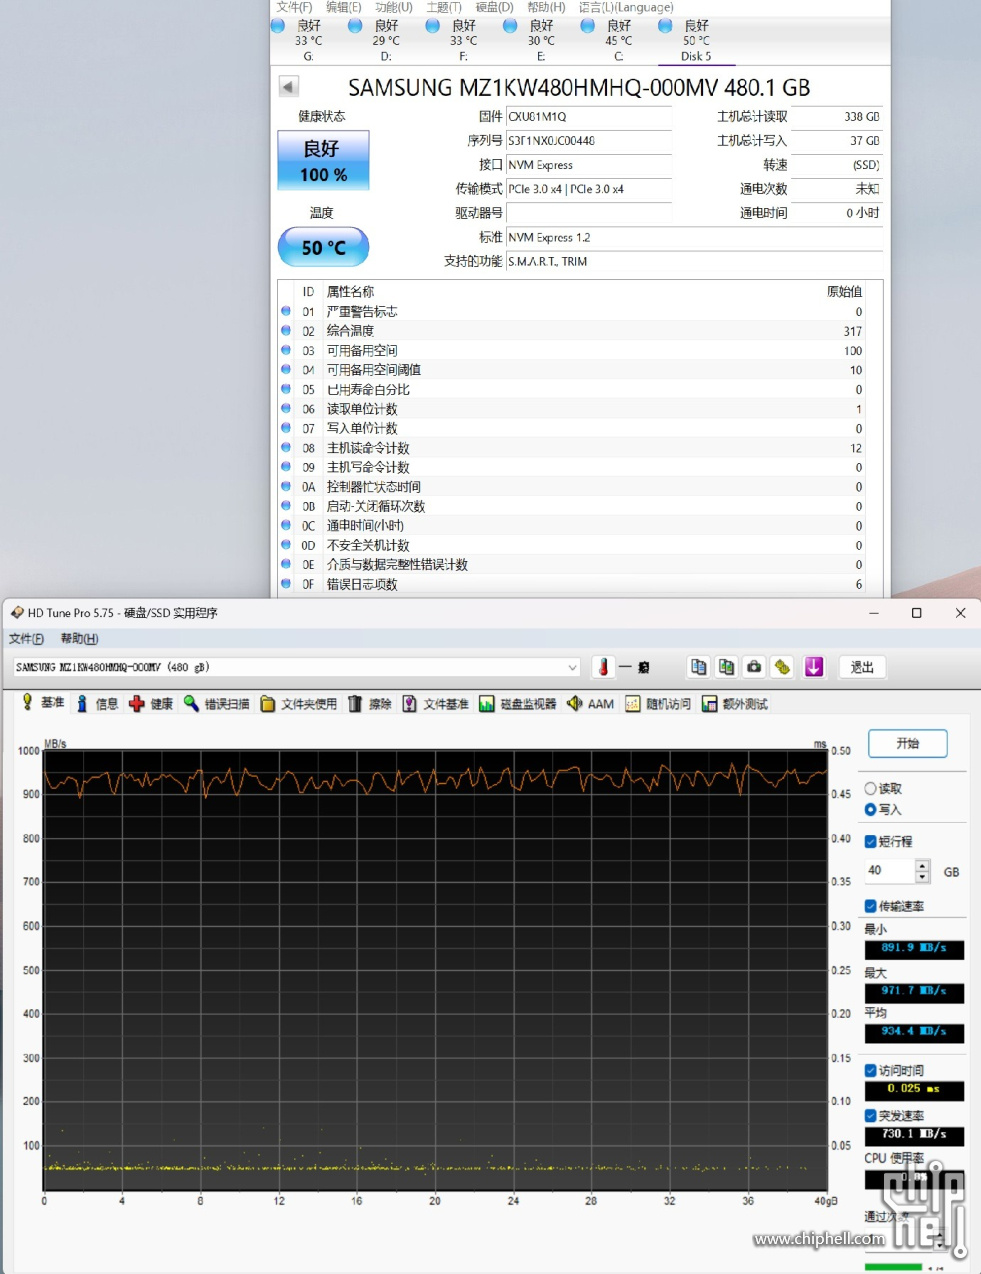Click the 50 °C temperature button

323,247
